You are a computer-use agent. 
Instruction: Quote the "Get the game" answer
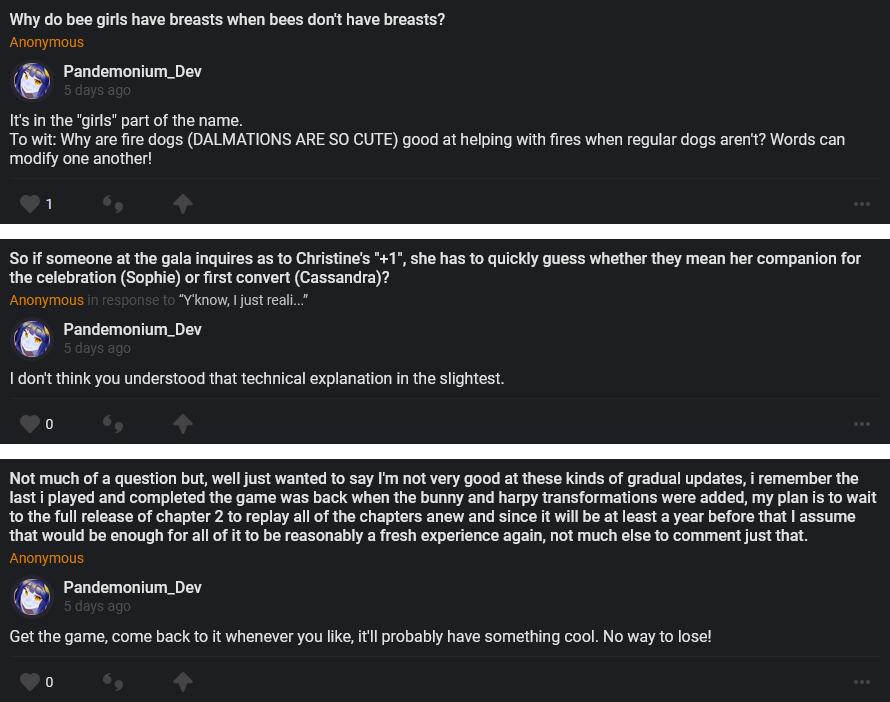point(113,682)
